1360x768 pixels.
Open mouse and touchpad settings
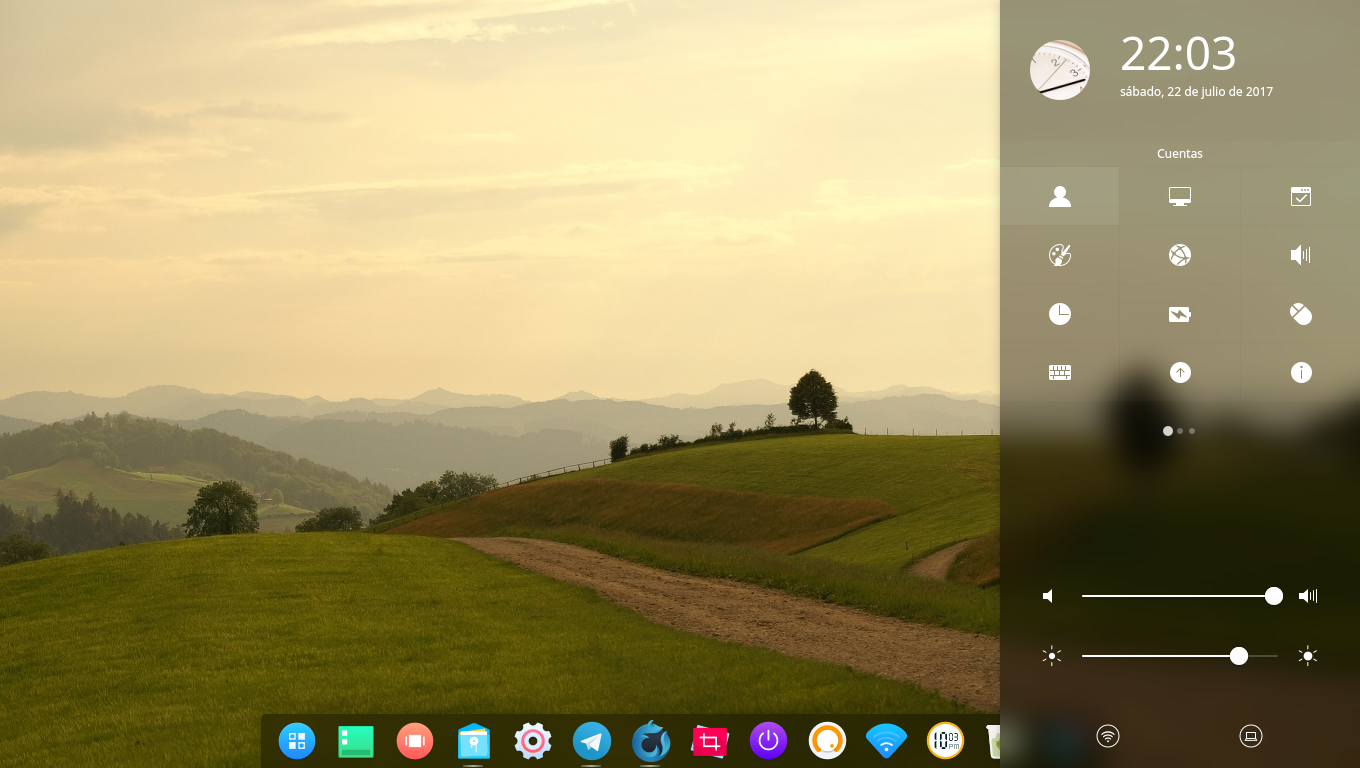(x=1300, y=314)
